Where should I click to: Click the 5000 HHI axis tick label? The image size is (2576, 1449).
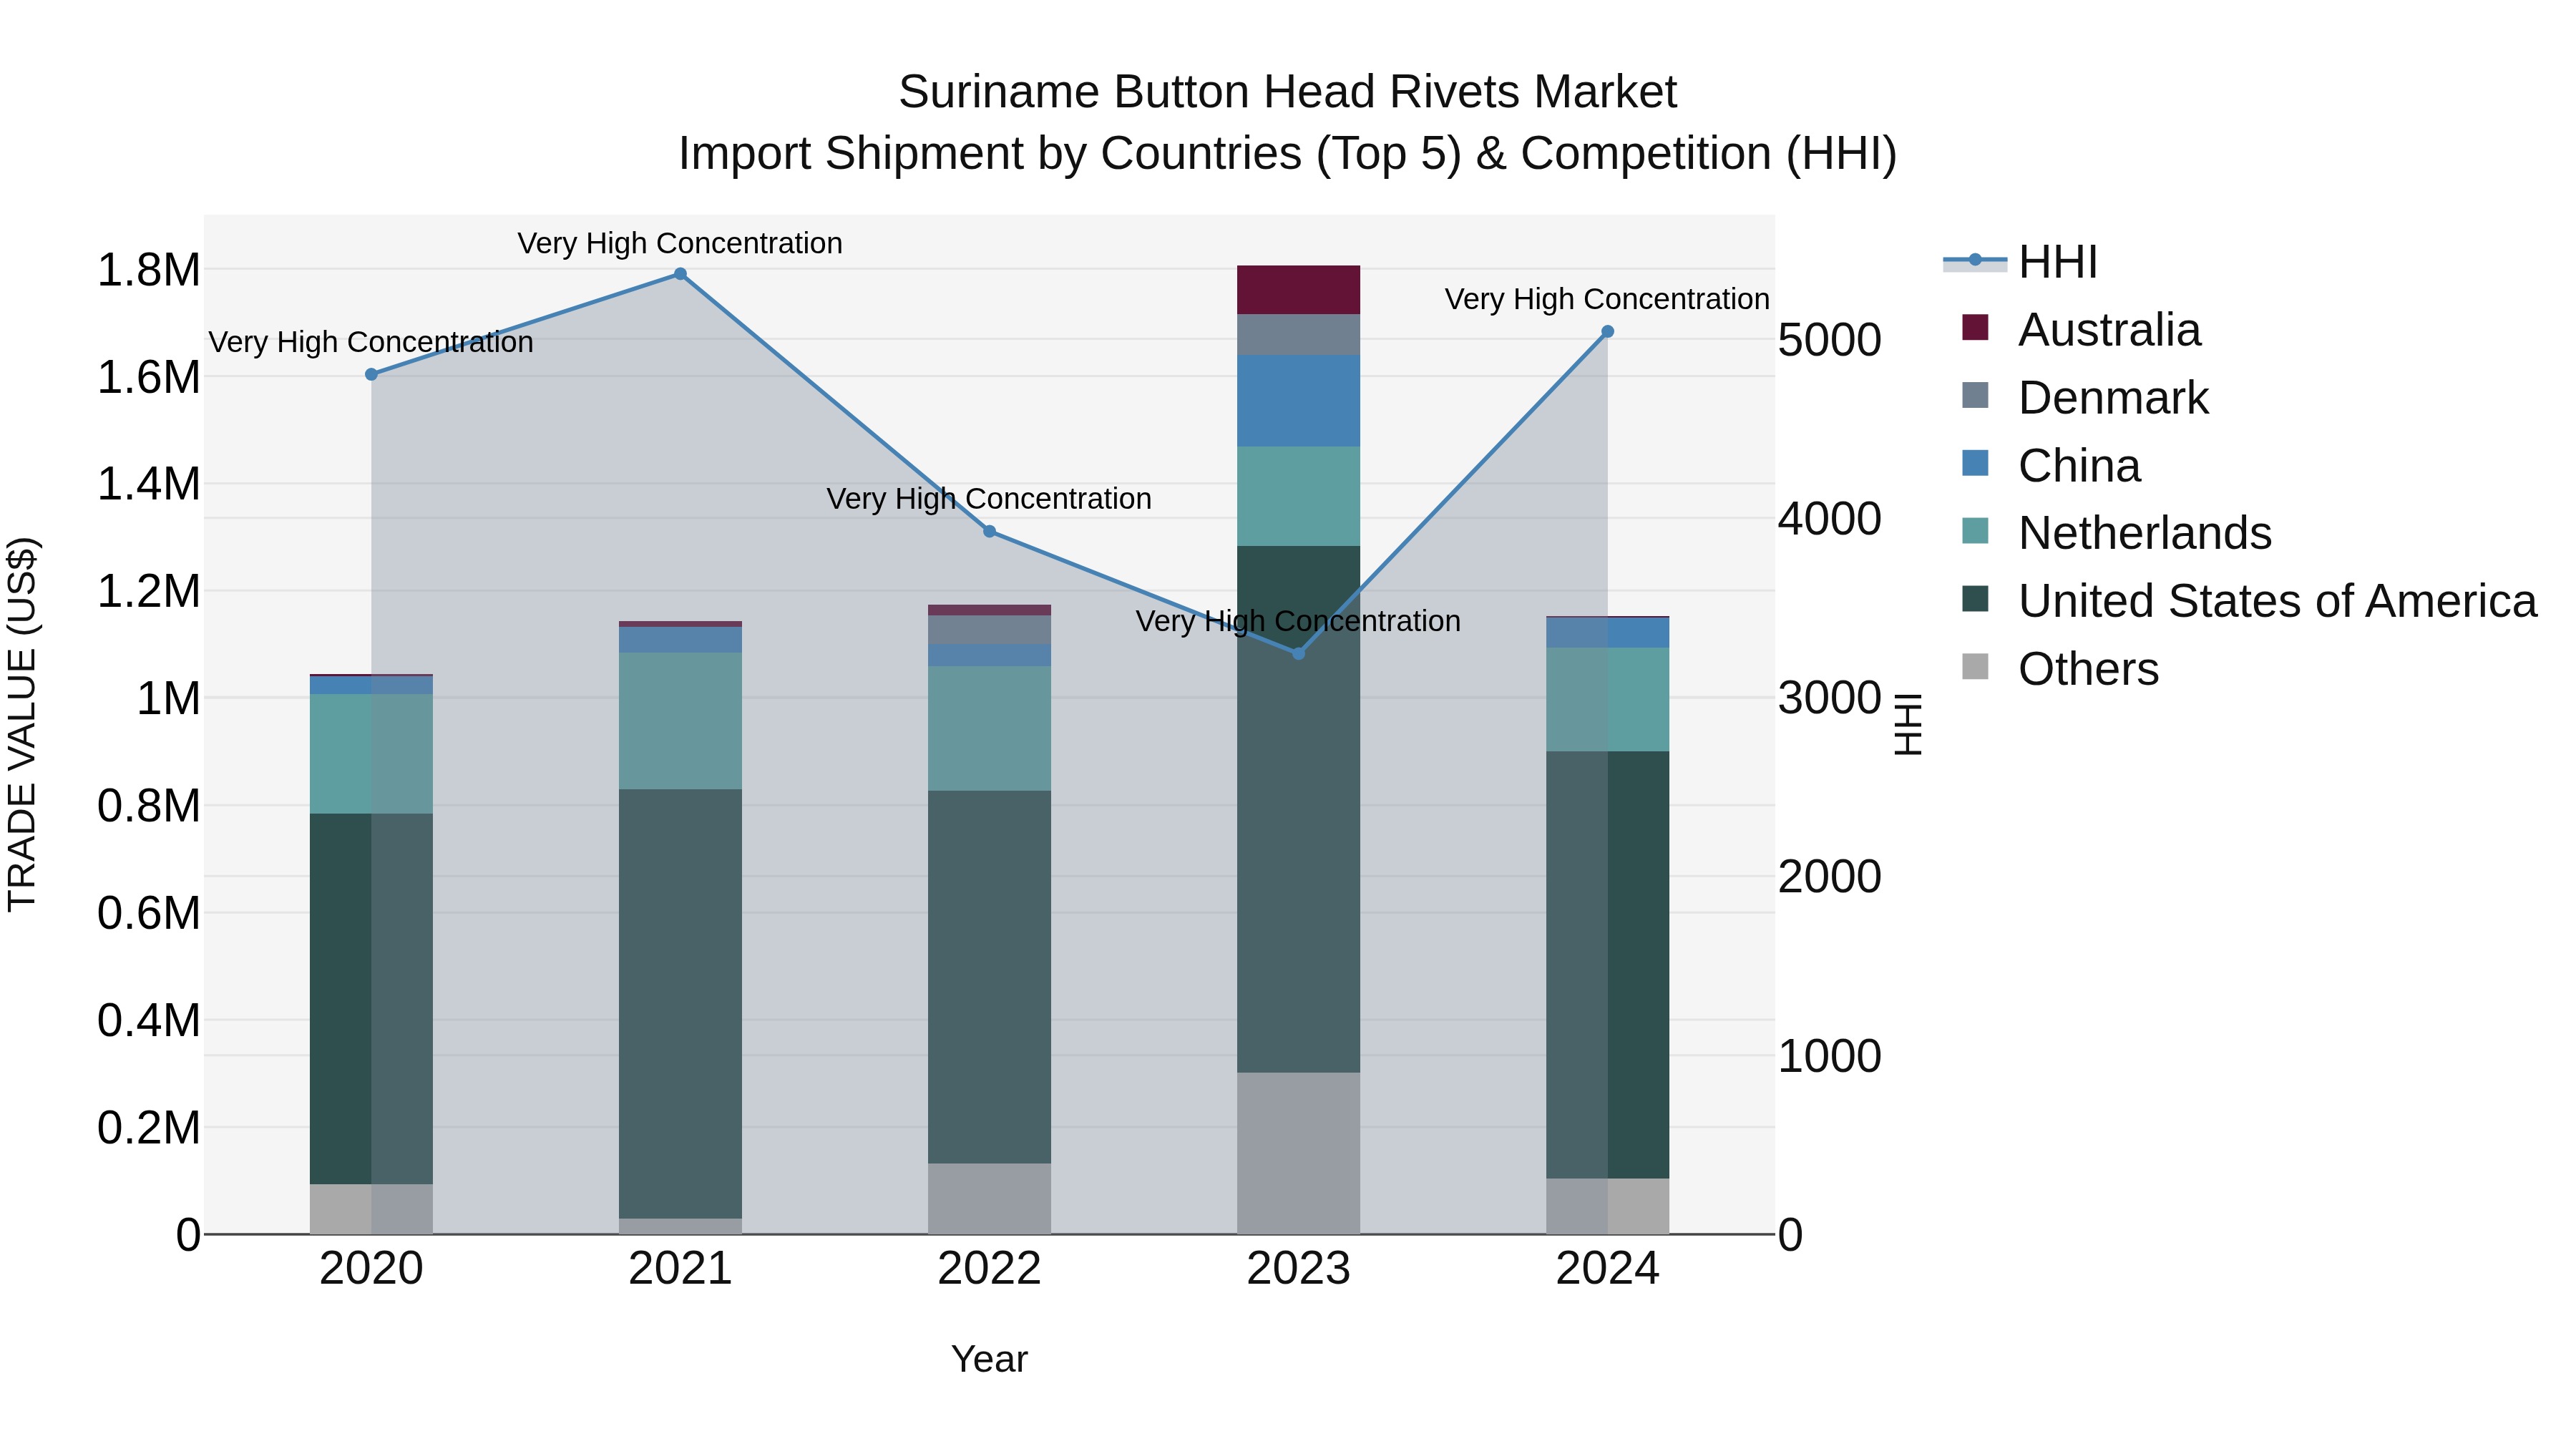tap(1829, 340)
